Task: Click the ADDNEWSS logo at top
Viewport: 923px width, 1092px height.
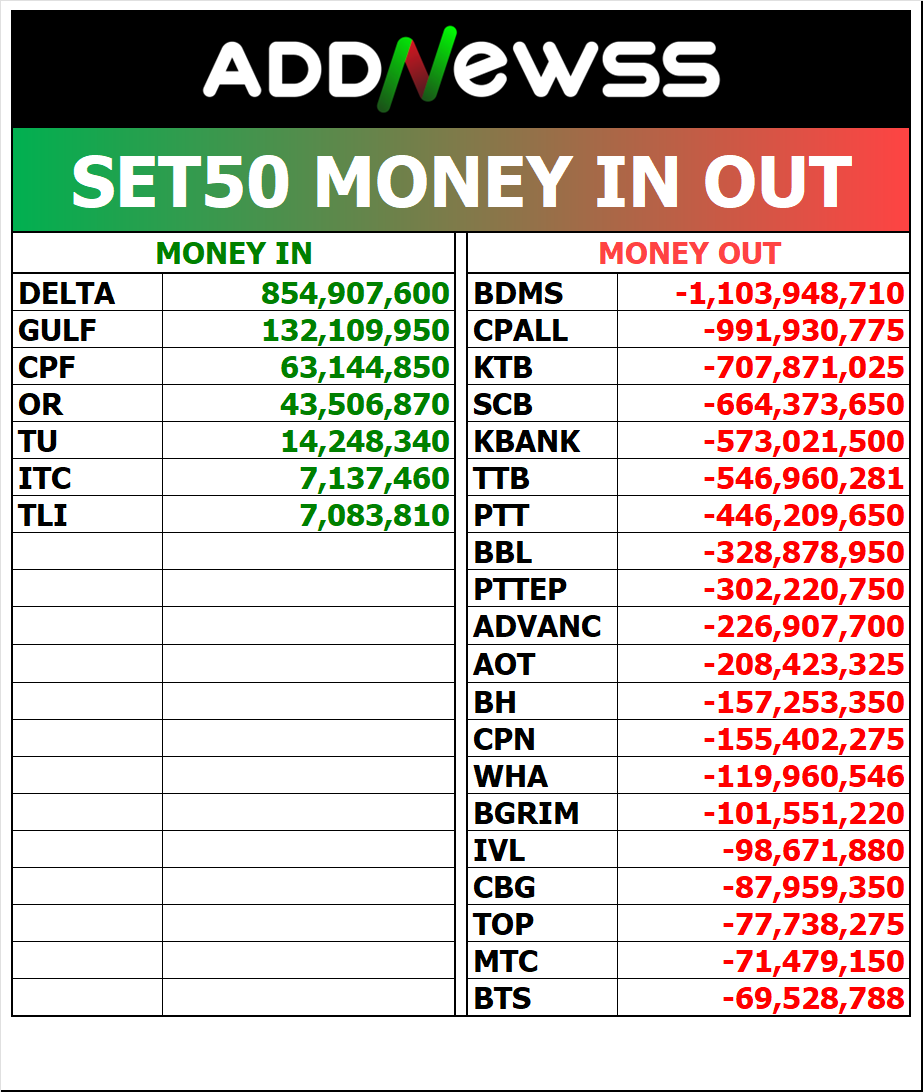Action: coord(461,70)
